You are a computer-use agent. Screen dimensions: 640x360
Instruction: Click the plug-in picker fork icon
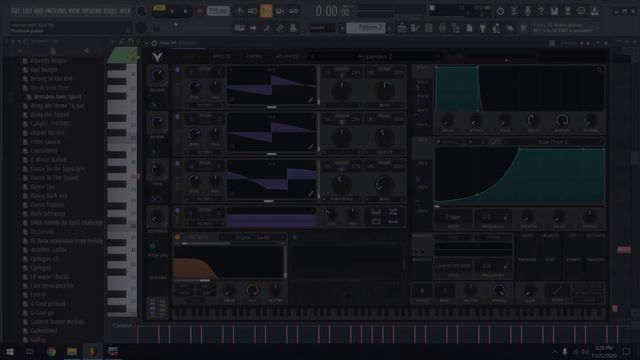[483, 28]
